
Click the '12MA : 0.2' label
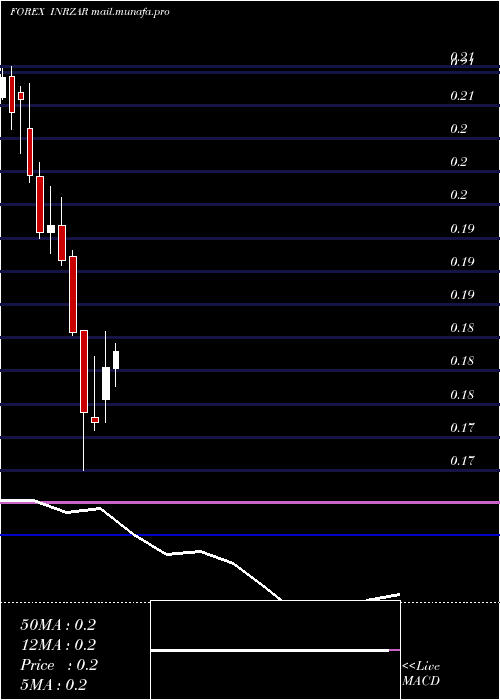[58, 645]
